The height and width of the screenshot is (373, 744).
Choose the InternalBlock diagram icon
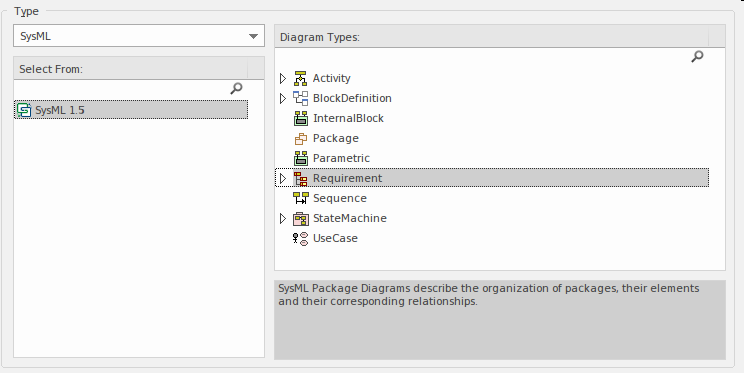pos(300,118)
